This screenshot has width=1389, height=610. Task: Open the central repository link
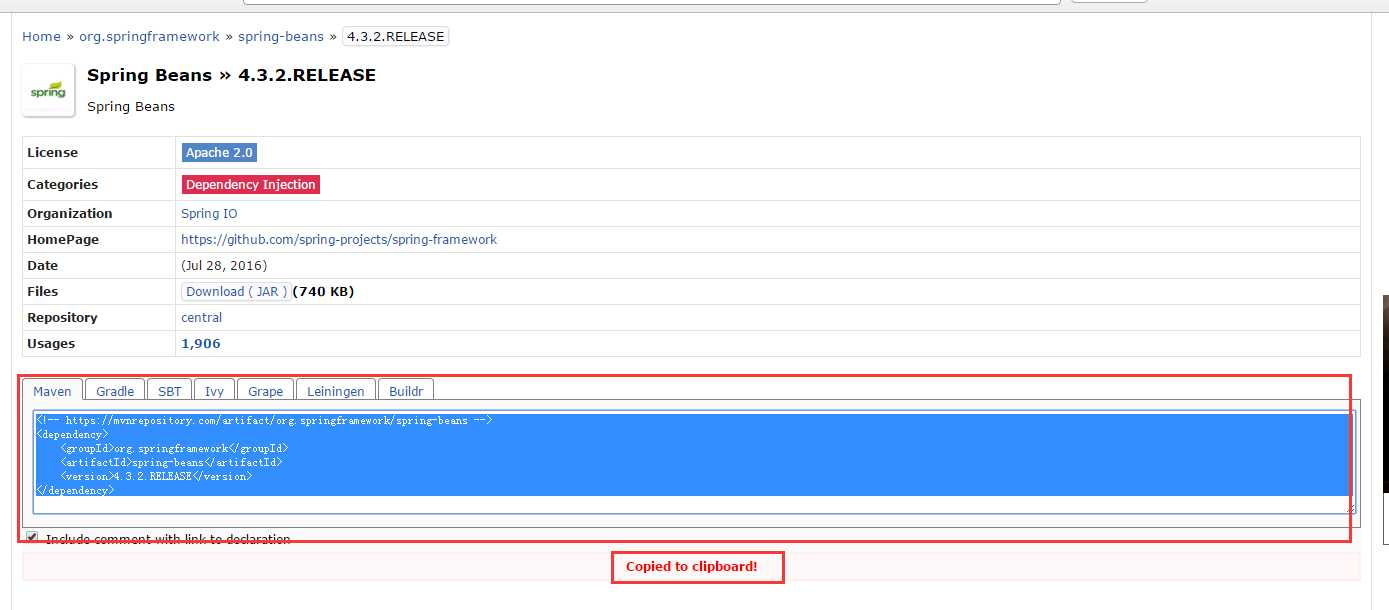[x=202, y=318]
